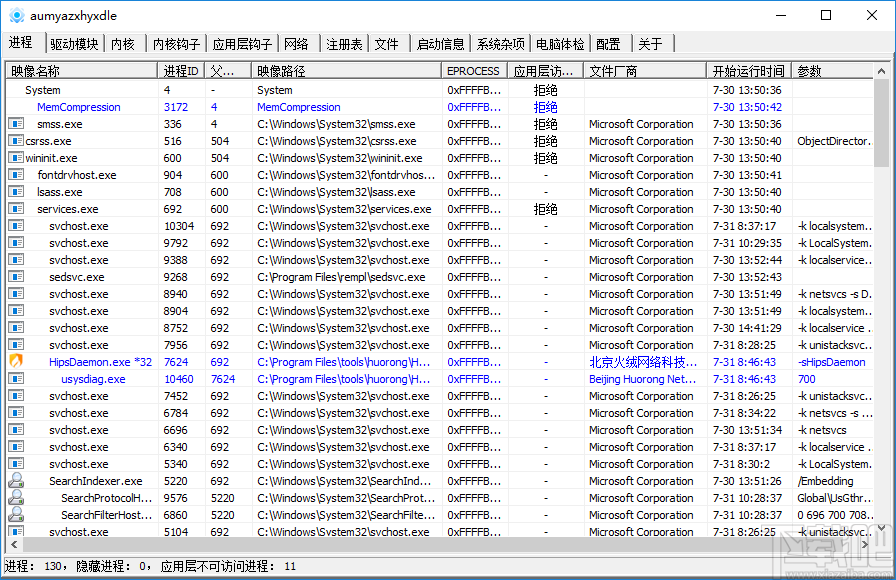The width and height of the screenshot is (896, 580).
Task: Select the System process row
Action: point(439,90)
